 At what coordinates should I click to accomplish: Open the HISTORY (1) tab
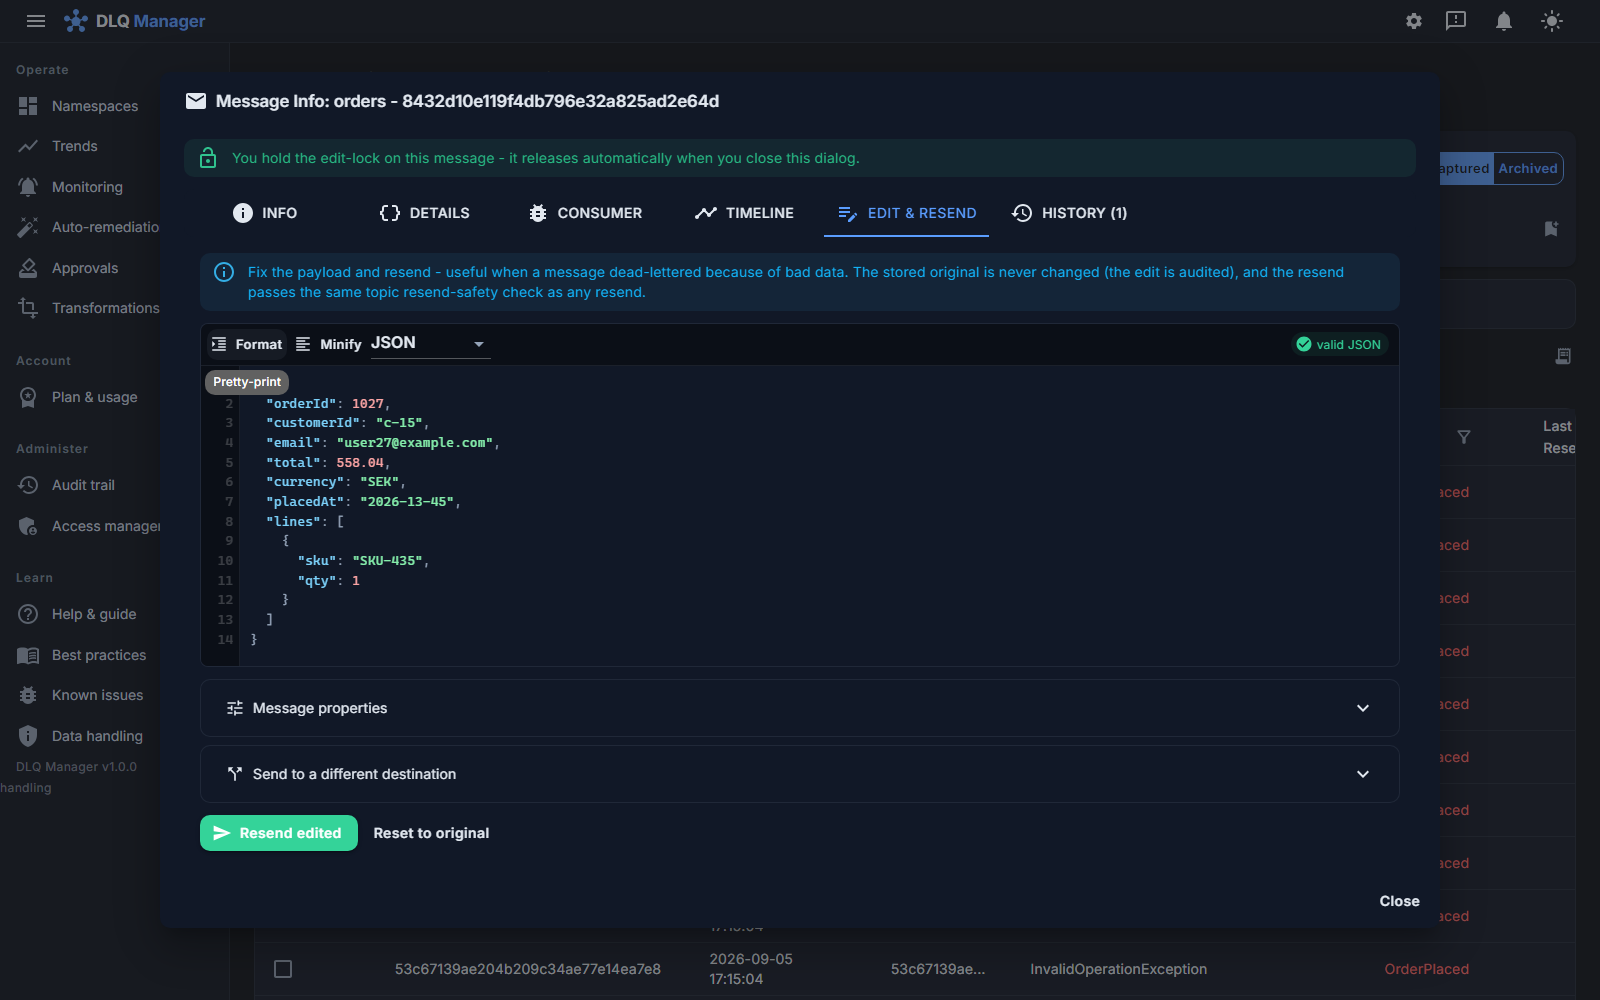1069,213
